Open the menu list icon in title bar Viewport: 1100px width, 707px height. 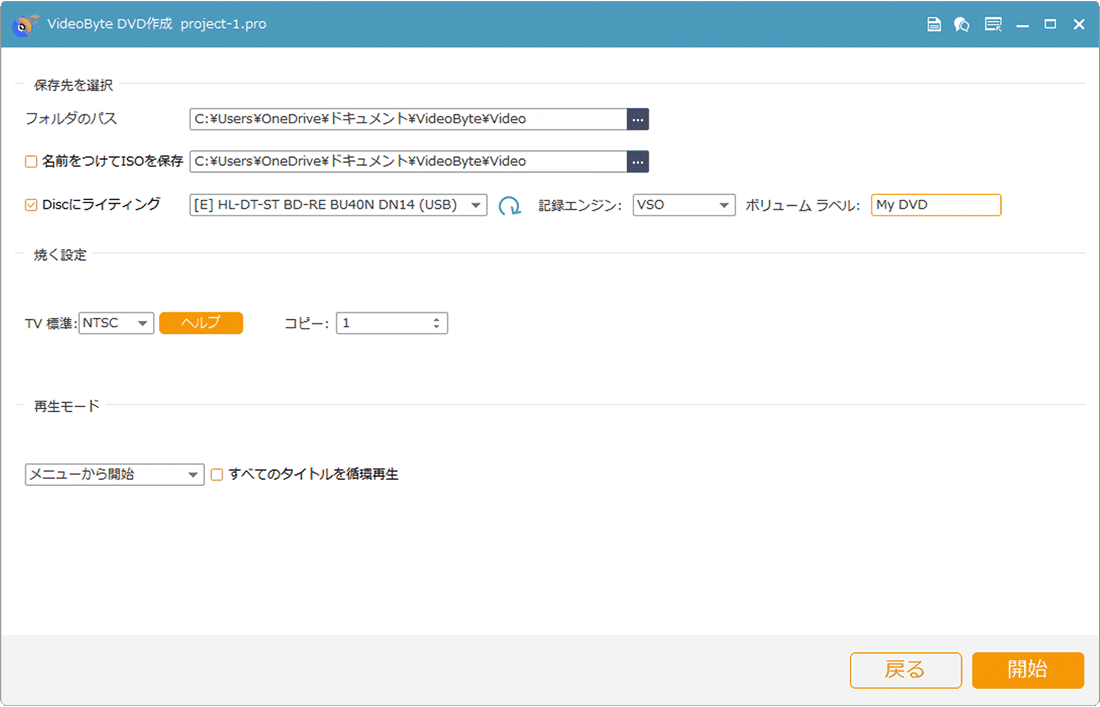point(992,24)
